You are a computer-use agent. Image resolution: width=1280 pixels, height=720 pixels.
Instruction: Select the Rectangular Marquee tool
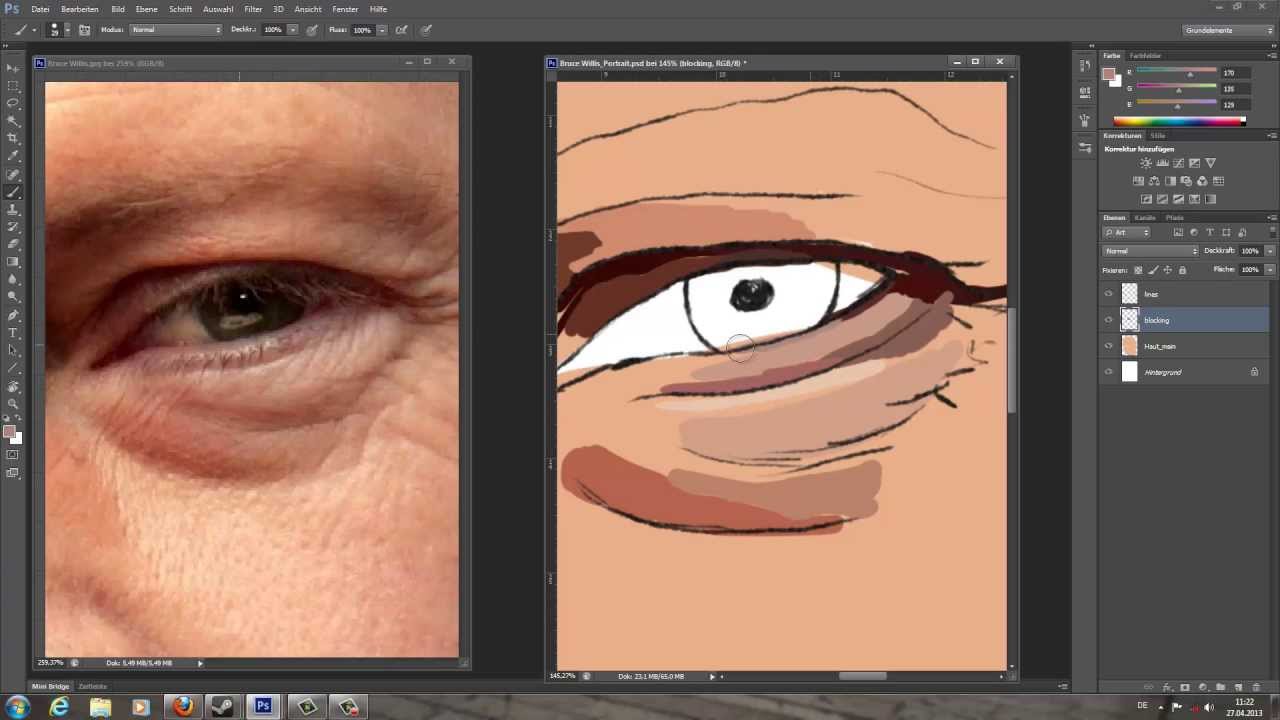tap(13, 86)
